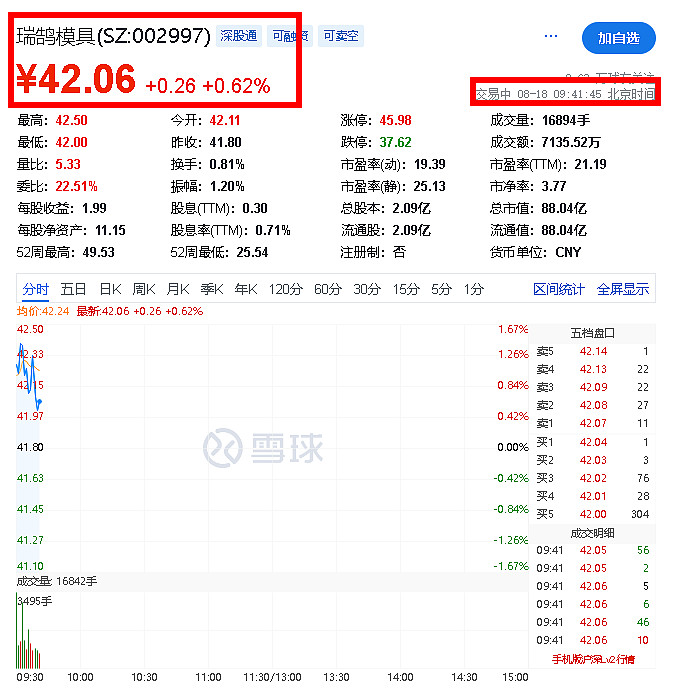Viewport: 686px width, 690px height.
Task: Select the 120分 interval tab
Action: [286, 289]
